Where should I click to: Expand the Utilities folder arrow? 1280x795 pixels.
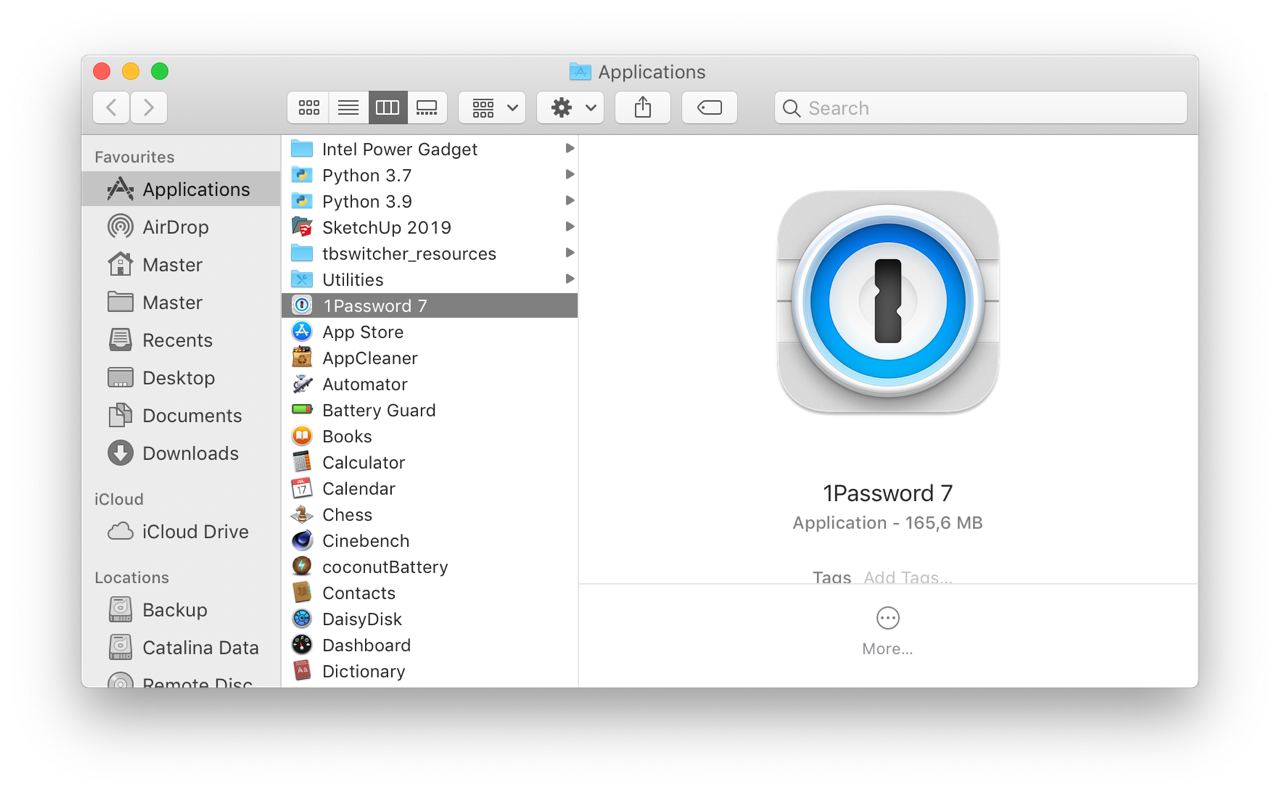[569, 279]
